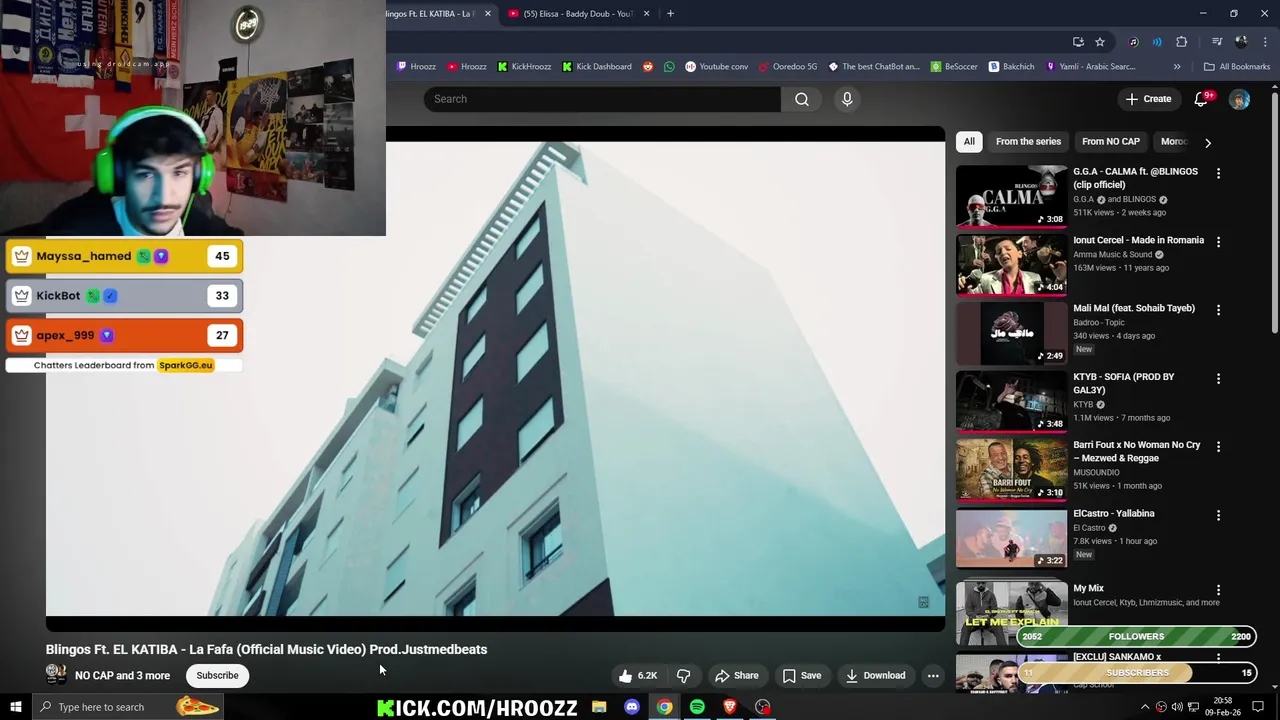Screen dimensions: 1280x720
Task: Click the taskbar clock showing 20:58
Action: pos(1222,707)
